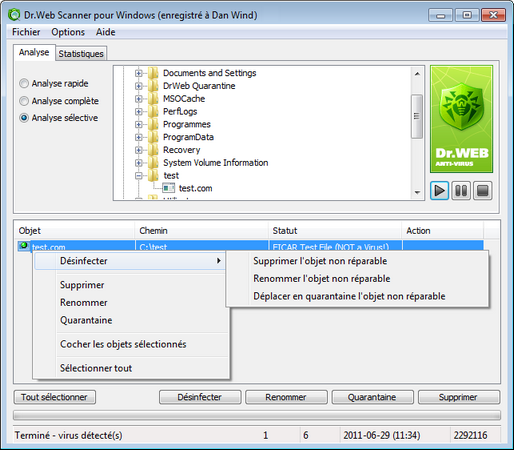
Task: Click the Programmes folder icon
Action: point(153,124)
